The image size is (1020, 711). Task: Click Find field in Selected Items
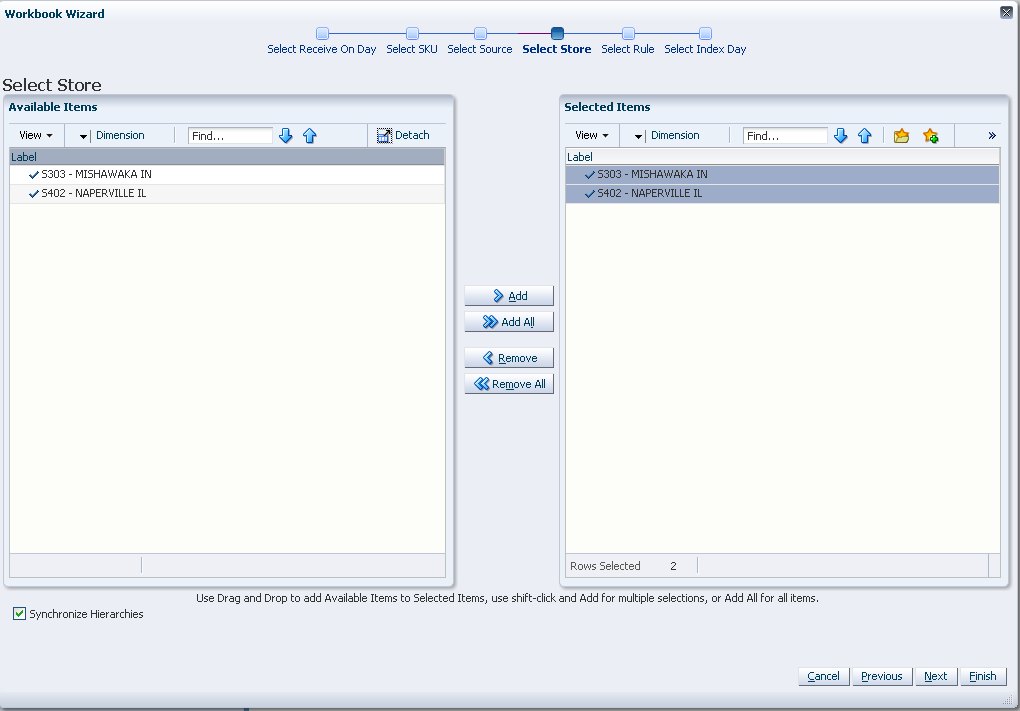point(785,135)
